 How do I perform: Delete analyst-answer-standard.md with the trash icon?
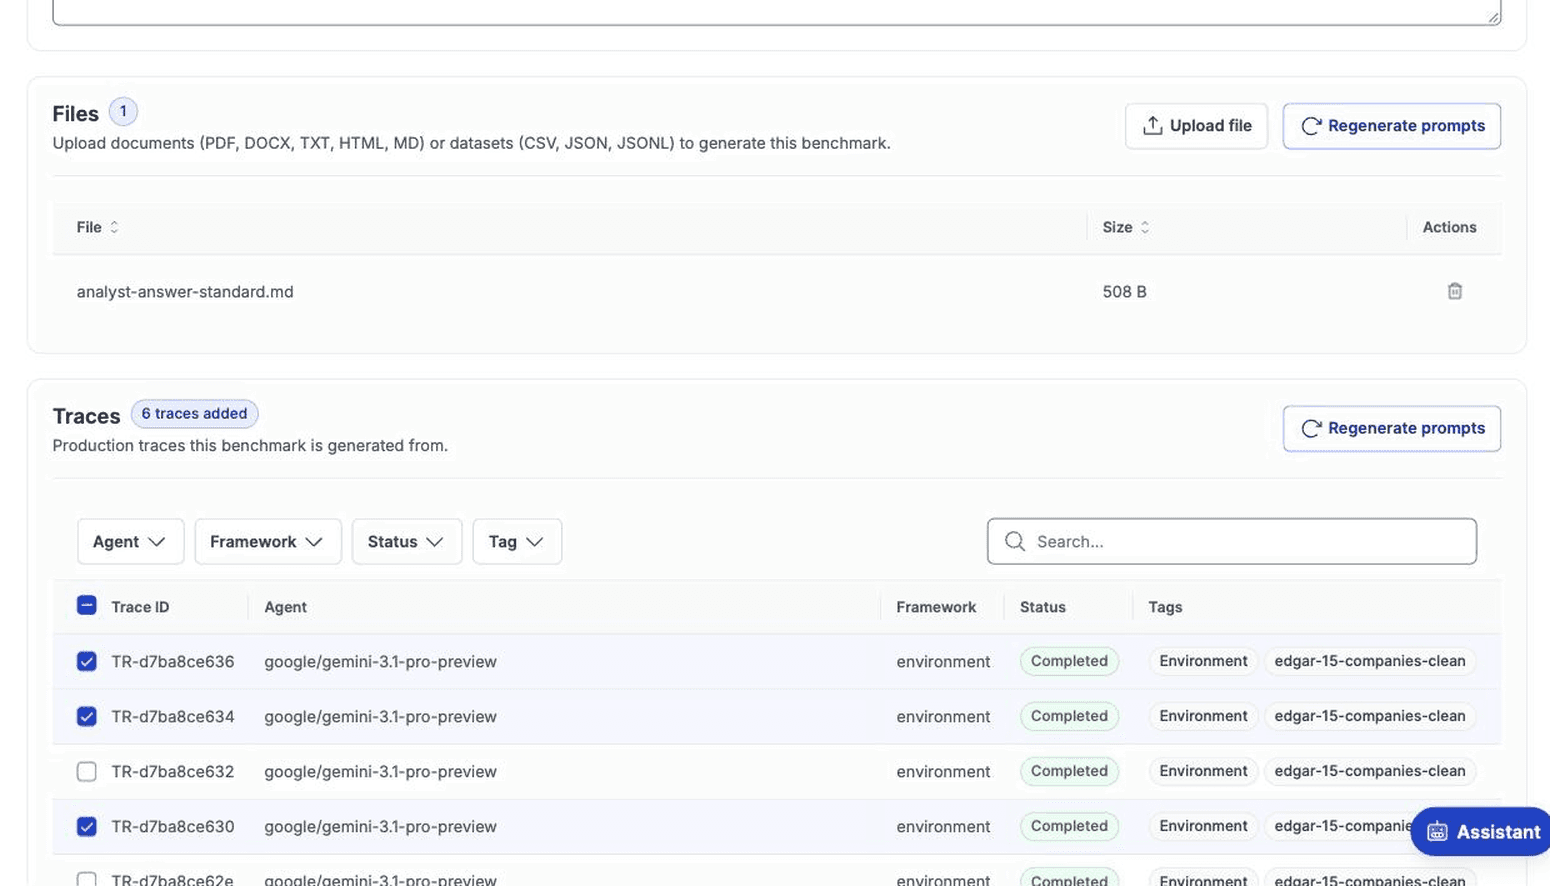[1454, 291]
